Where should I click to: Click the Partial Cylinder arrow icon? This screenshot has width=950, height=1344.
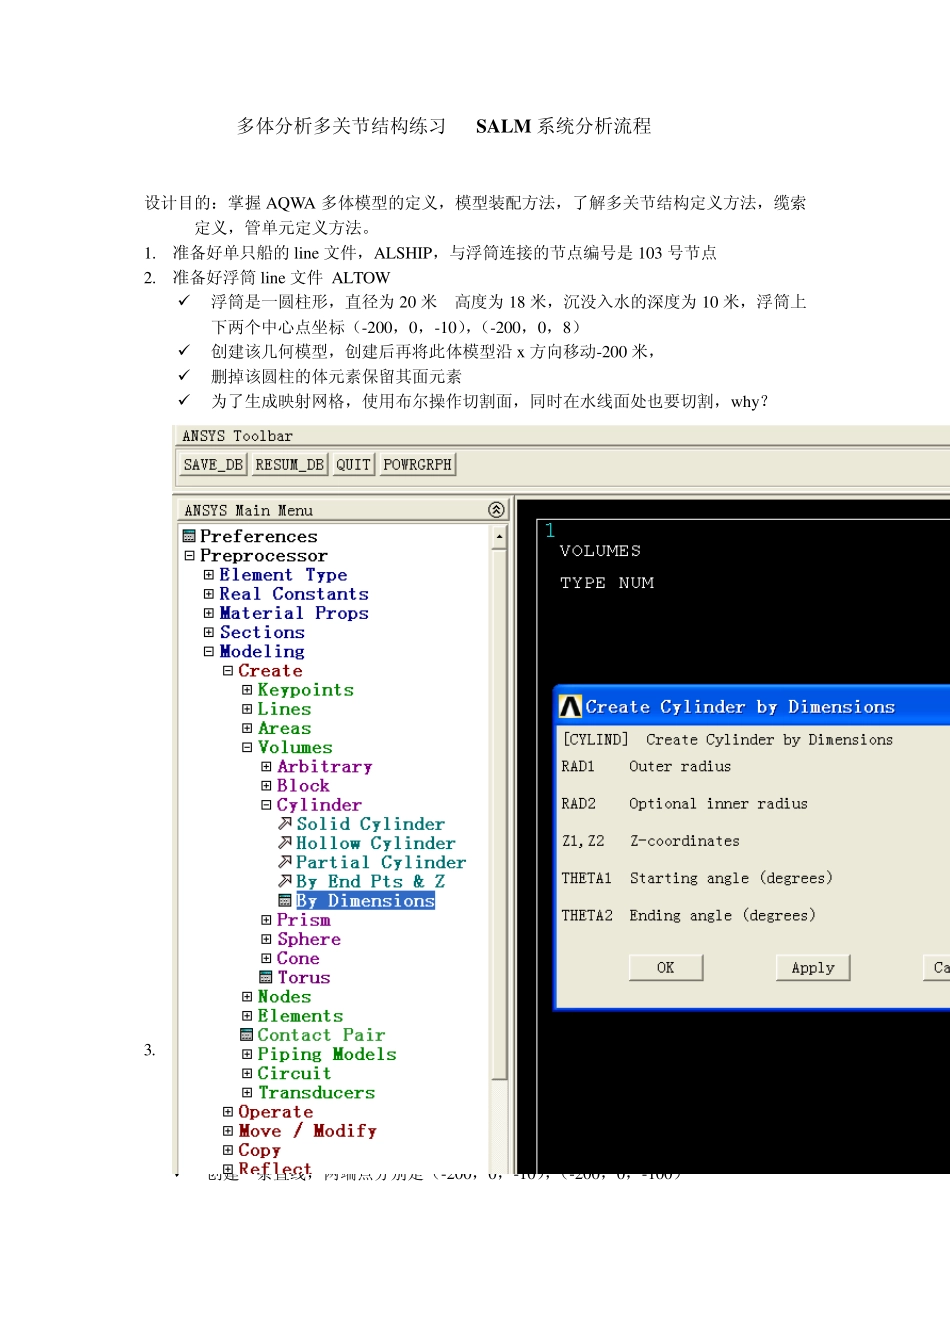pos(285,862)
